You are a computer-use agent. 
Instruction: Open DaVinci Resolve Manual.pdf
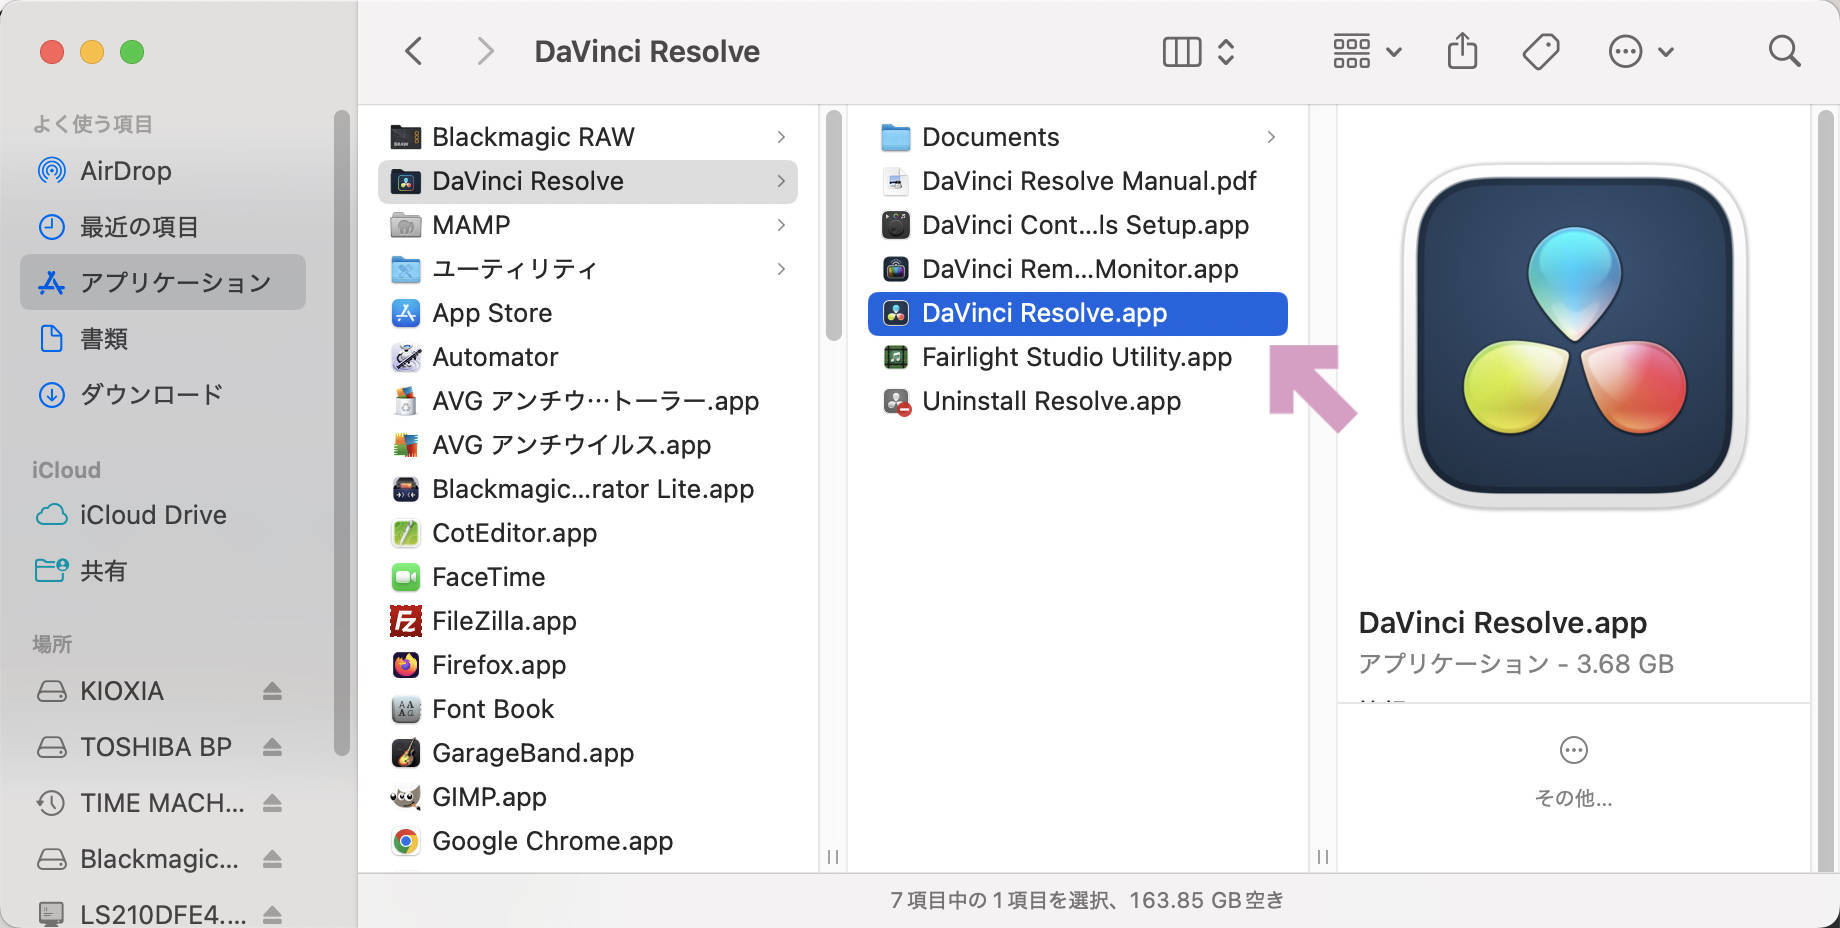tap(1088, 181)
